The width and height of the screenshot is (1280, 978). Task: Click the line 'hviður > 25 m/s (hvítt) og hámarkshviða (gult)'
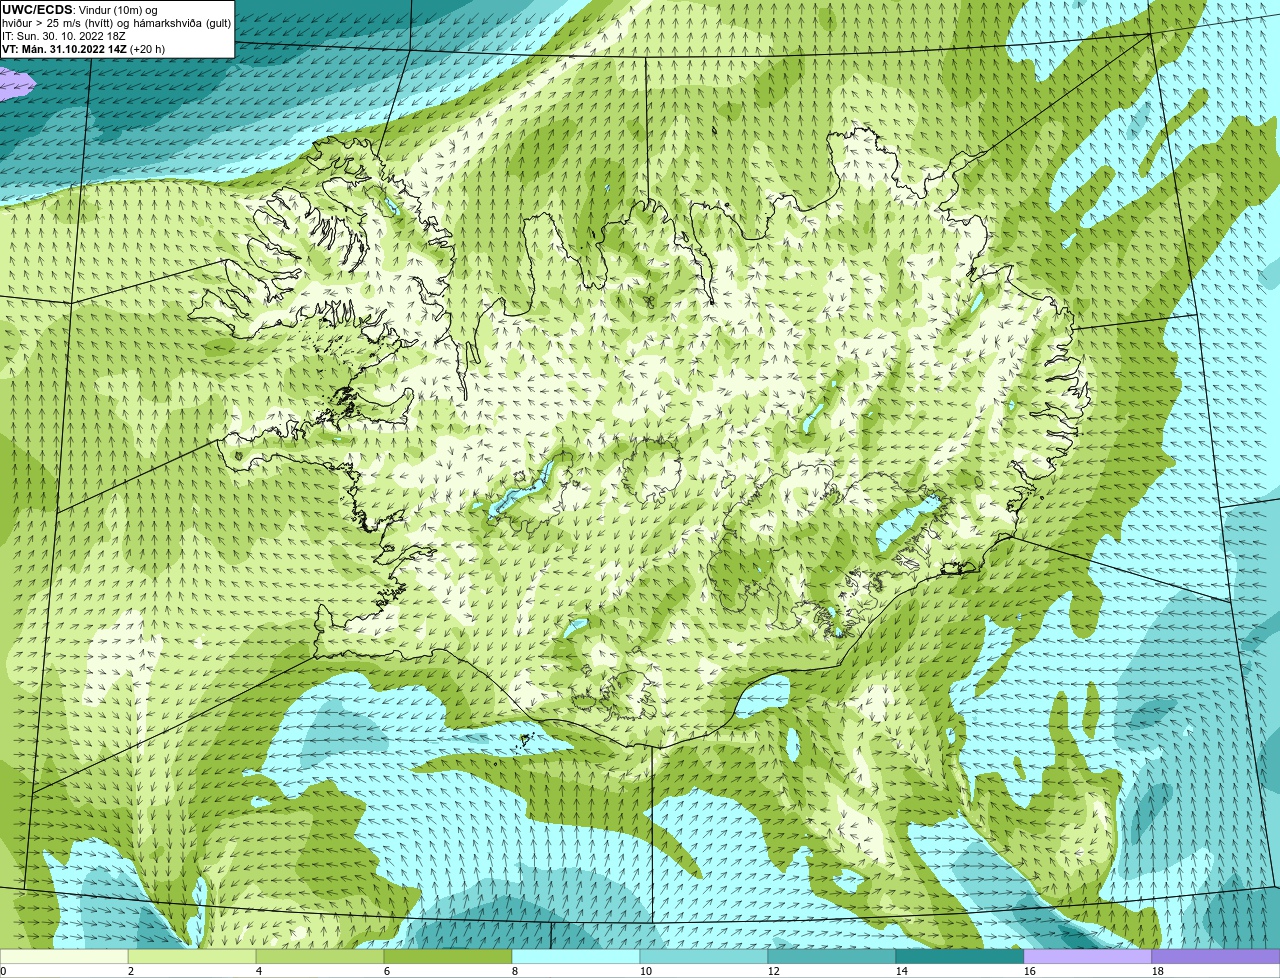click(117, 23)
